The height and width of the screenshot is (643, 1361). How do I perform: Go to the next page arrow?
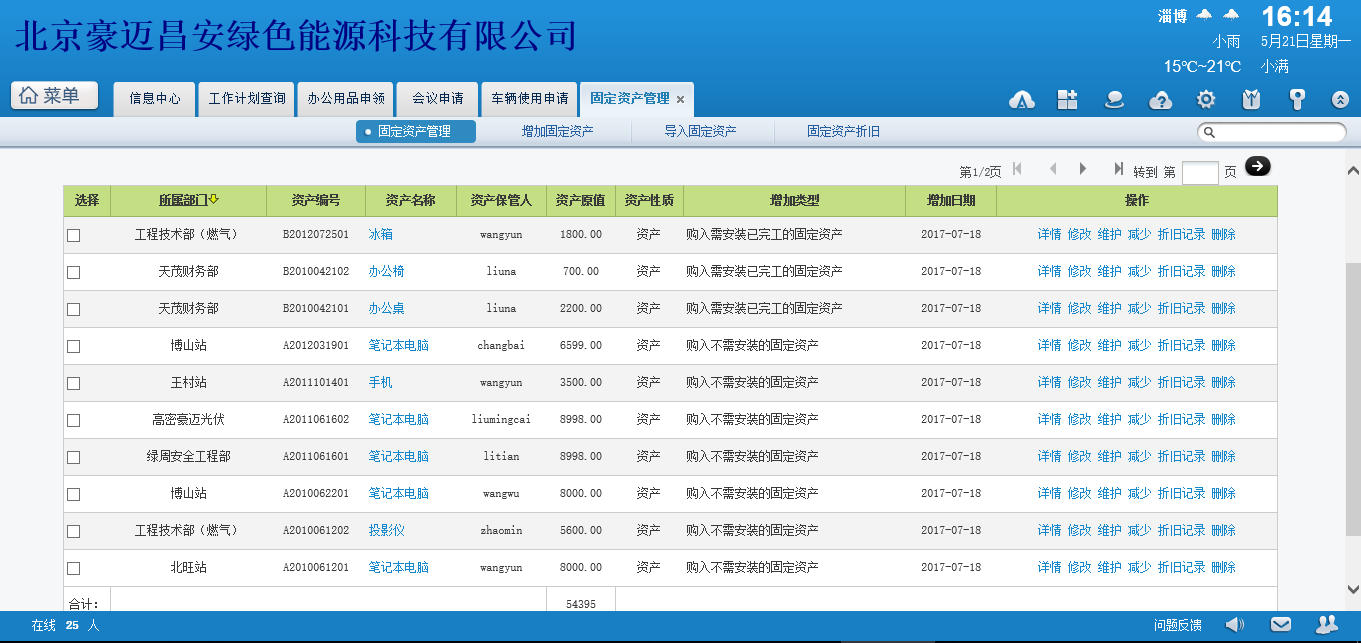(x=1083, y=169)
